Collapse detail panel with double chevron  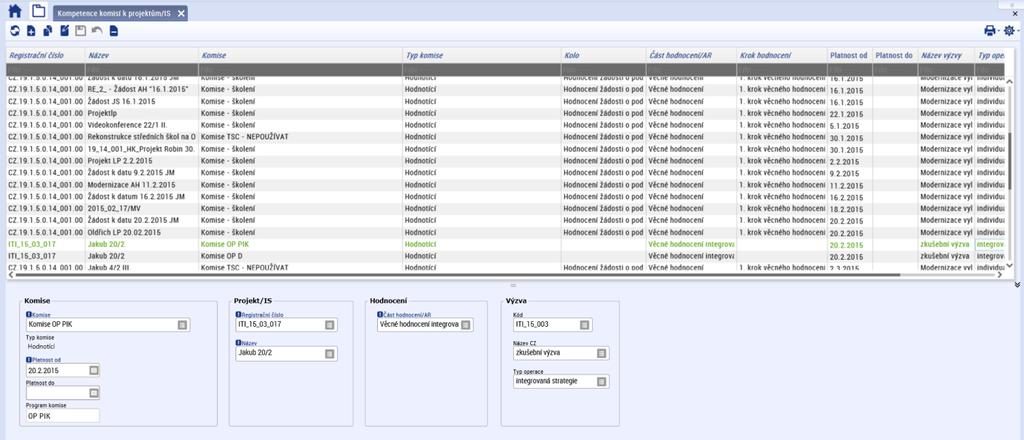(x=1017, y=285)
